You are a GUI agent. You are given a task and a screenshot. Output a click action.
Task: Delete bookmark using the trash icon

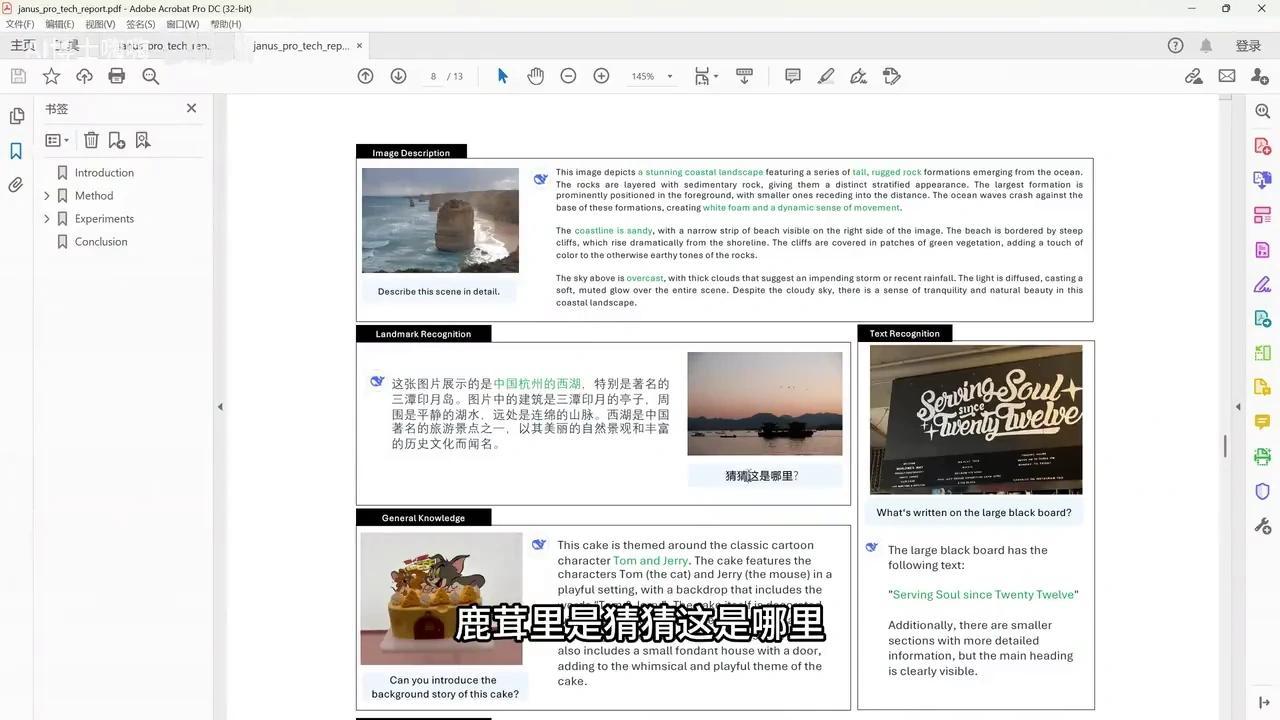92,140
